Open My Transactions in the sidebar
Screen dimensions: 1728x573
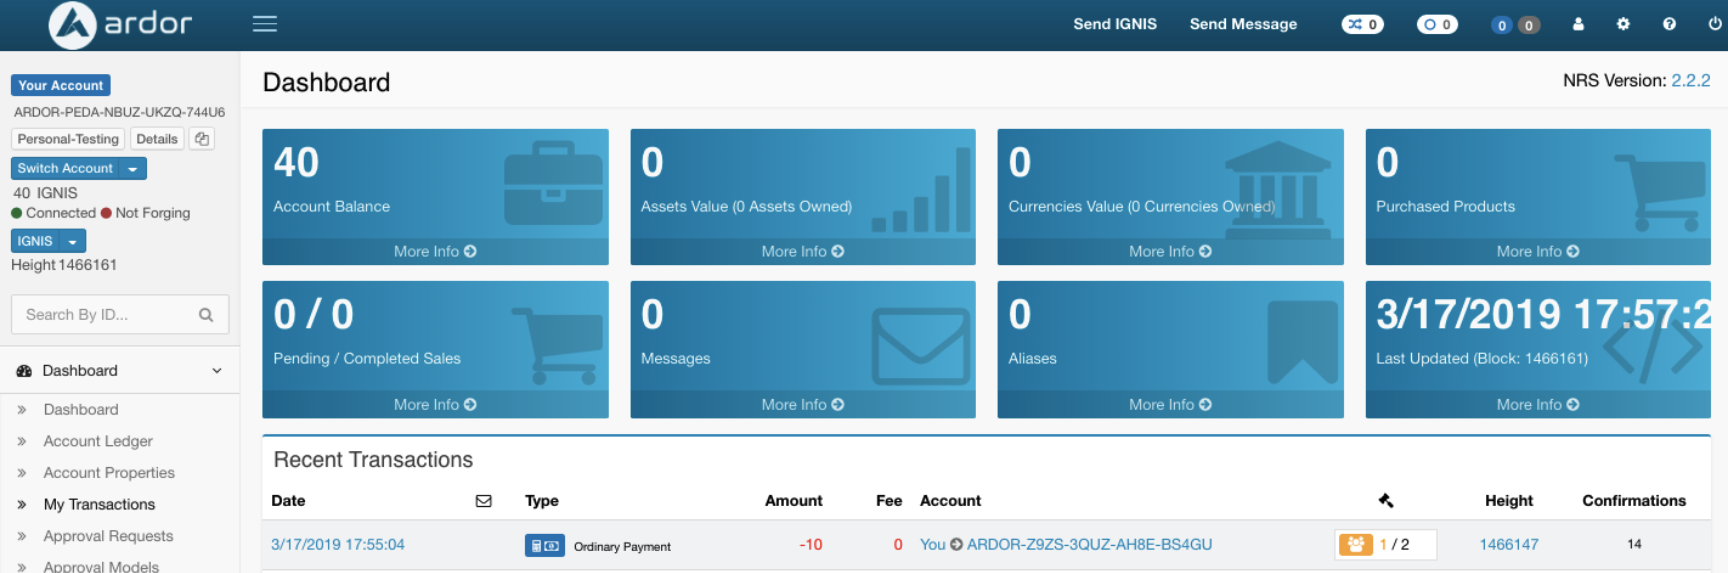pyautogui.click(x=99, y=505)
